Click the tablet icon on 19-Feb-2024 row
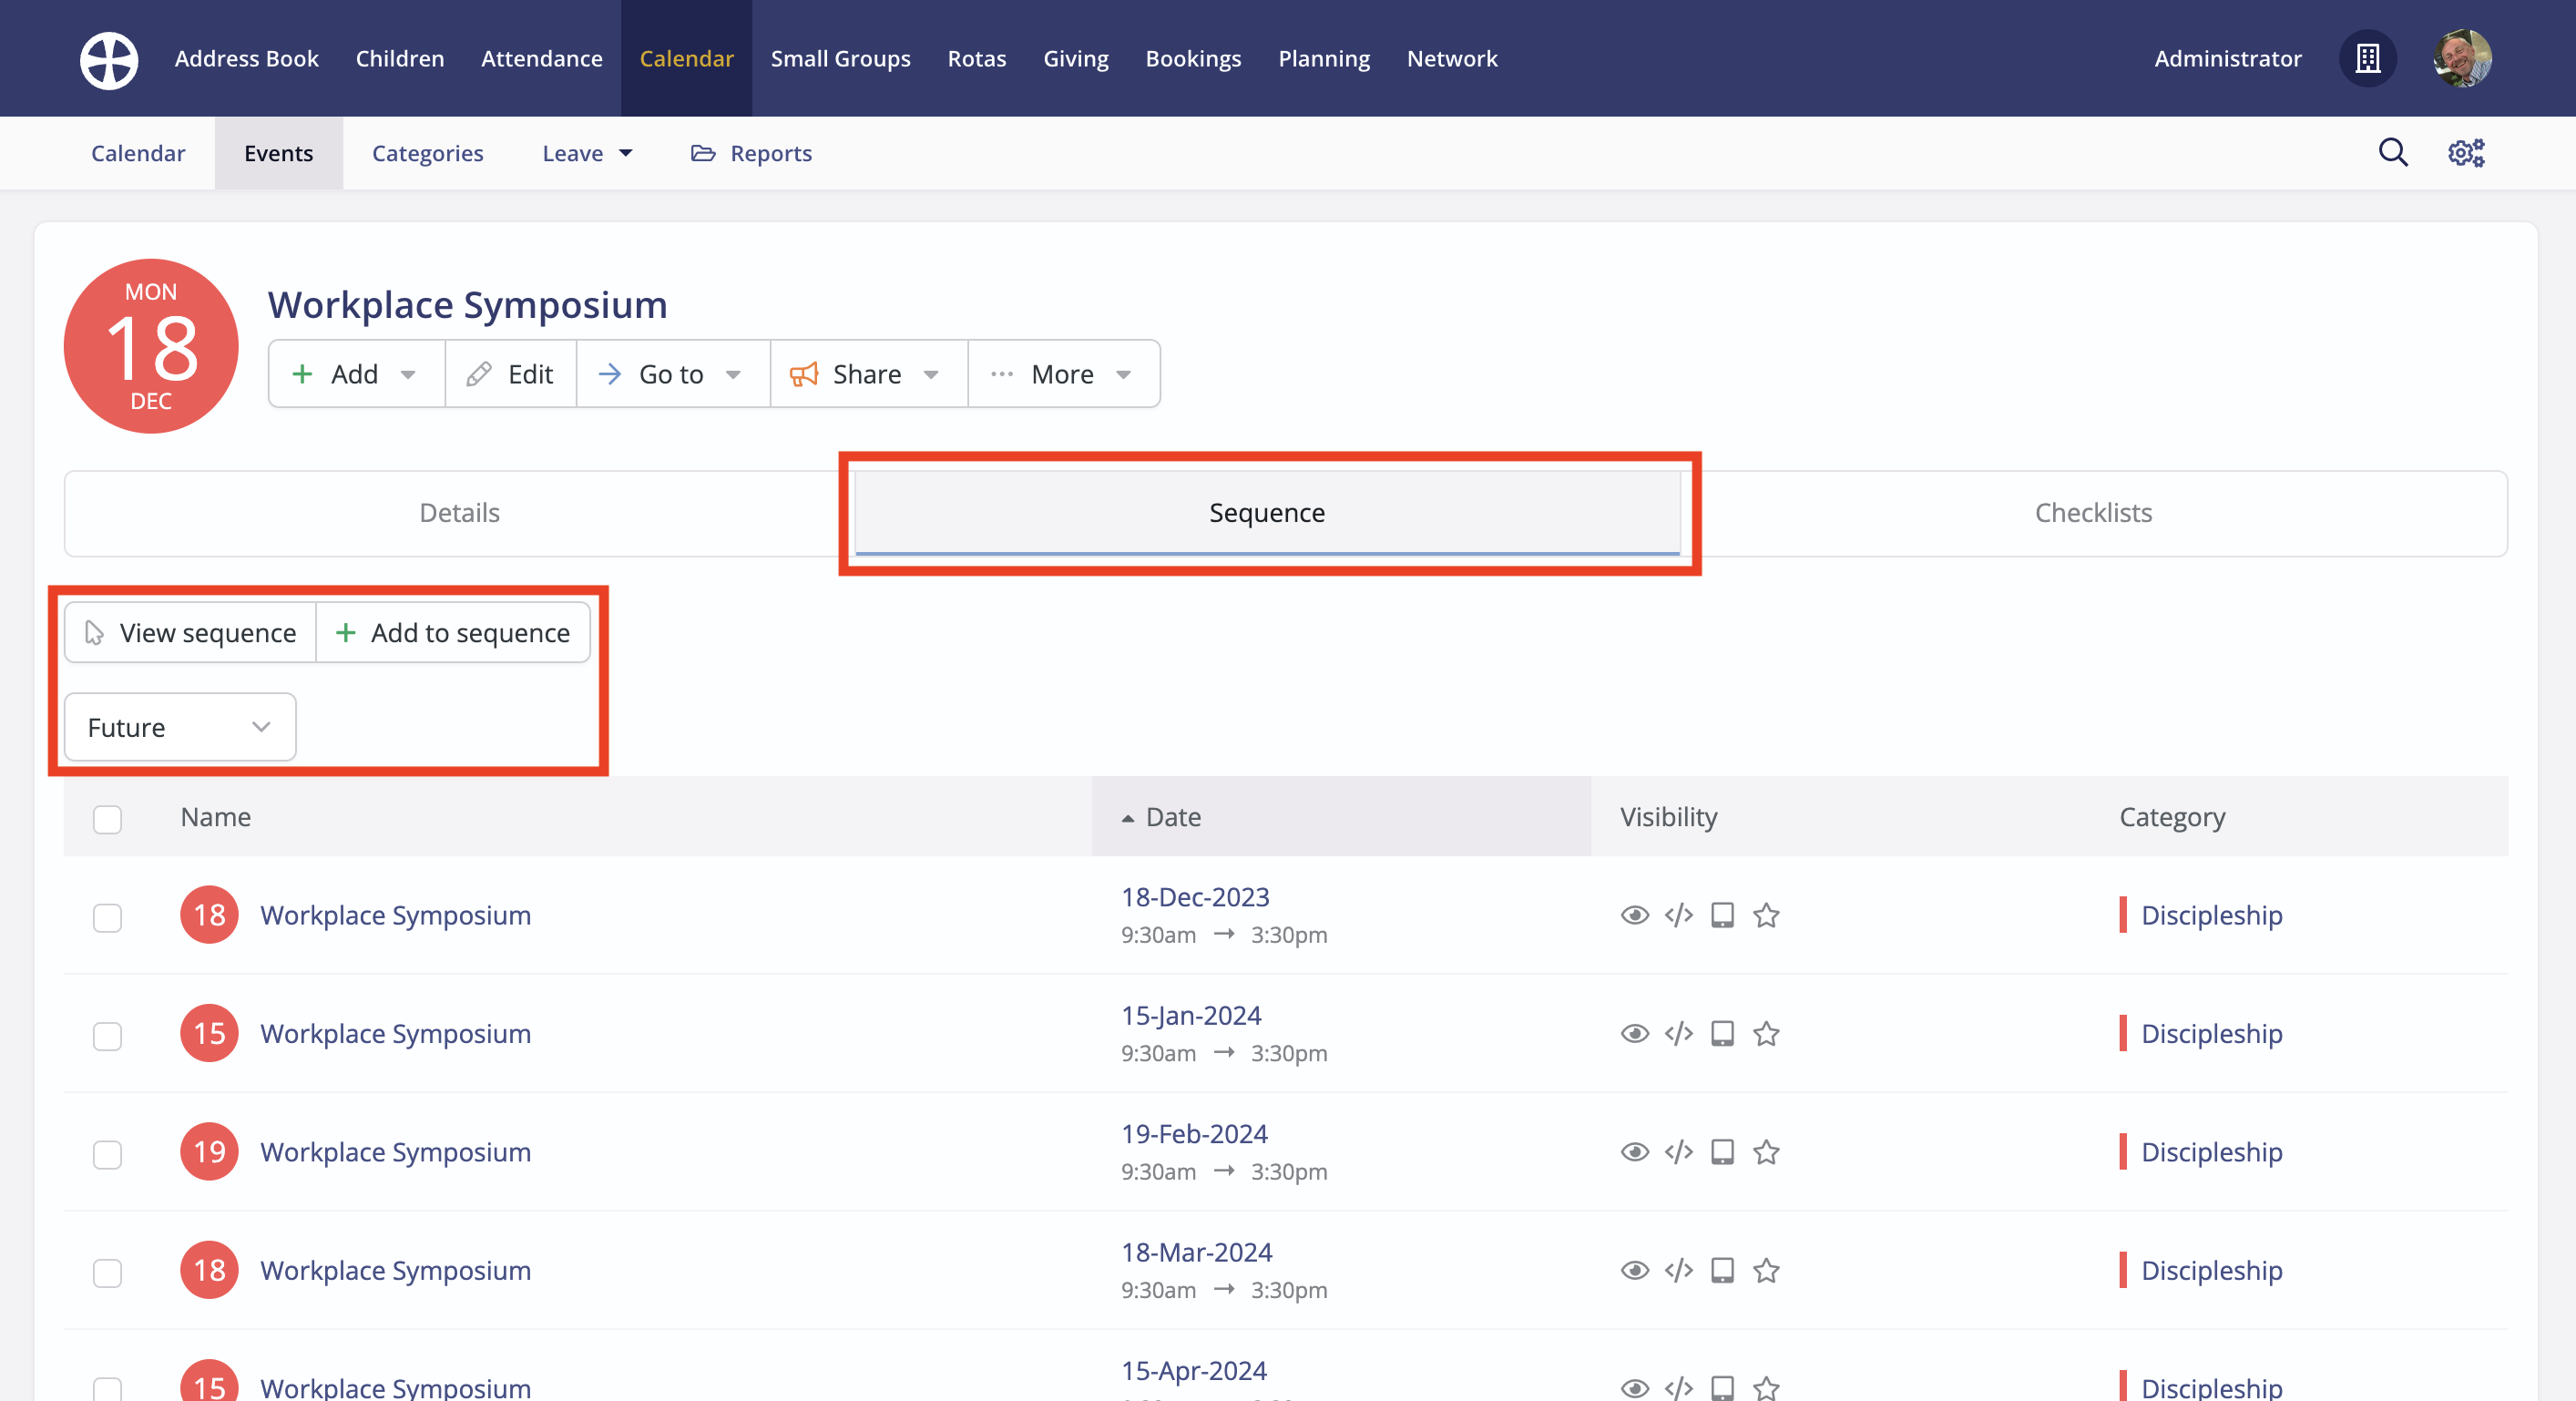This screenshot has width=2576, height=1401. click(1722, 1152)
